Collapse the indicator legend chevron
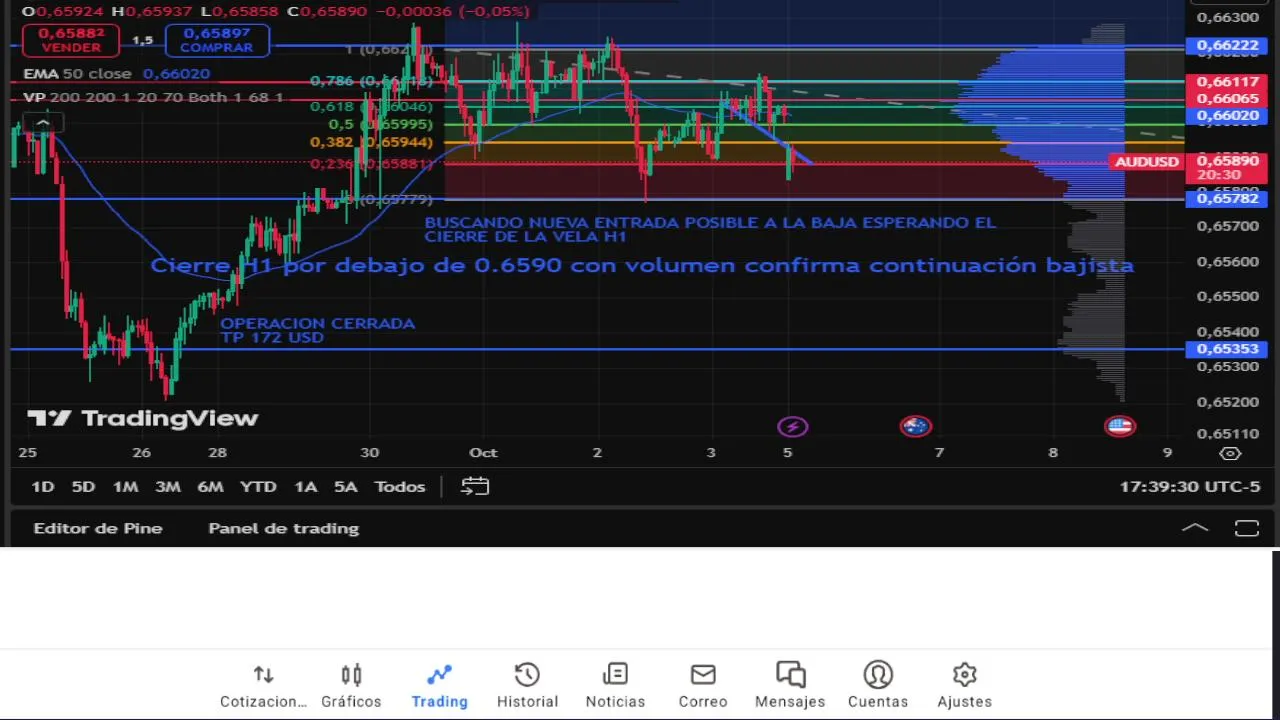This screenshot has width=1280, height=720. click(x=43, y=123)
